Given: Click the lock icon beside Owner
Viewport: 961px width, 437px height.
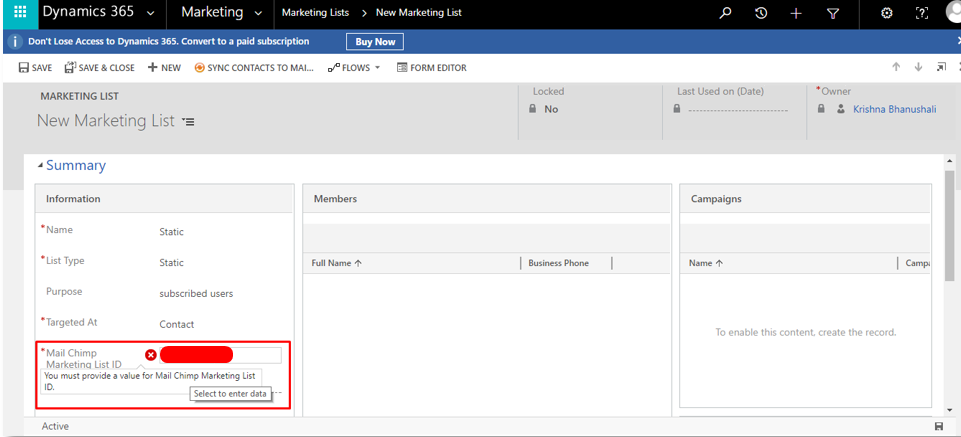Looking at the screenshot, I should click(823, 109).
